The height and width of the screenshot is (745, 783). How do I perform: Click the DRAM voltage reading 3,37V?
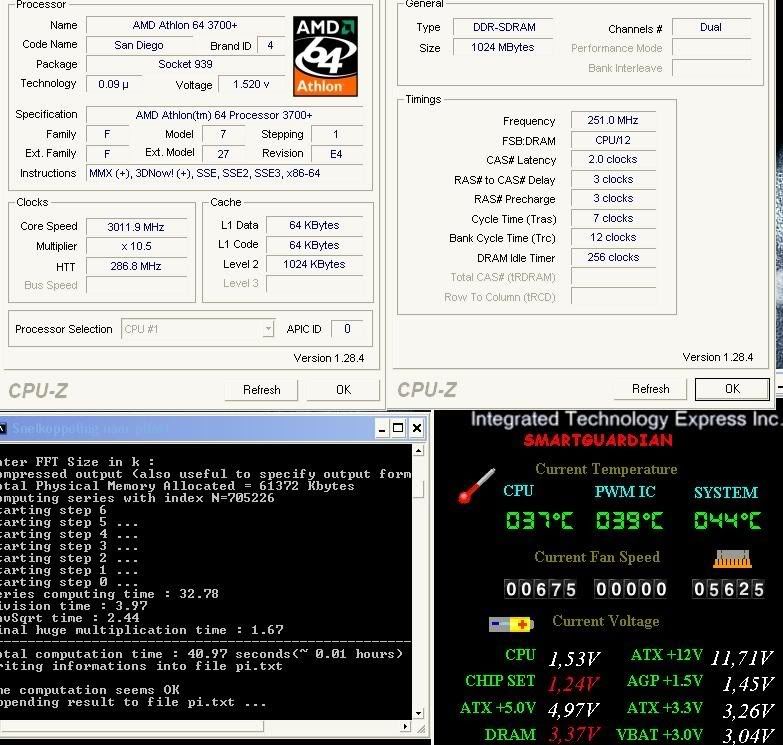(x=573, y=735)
